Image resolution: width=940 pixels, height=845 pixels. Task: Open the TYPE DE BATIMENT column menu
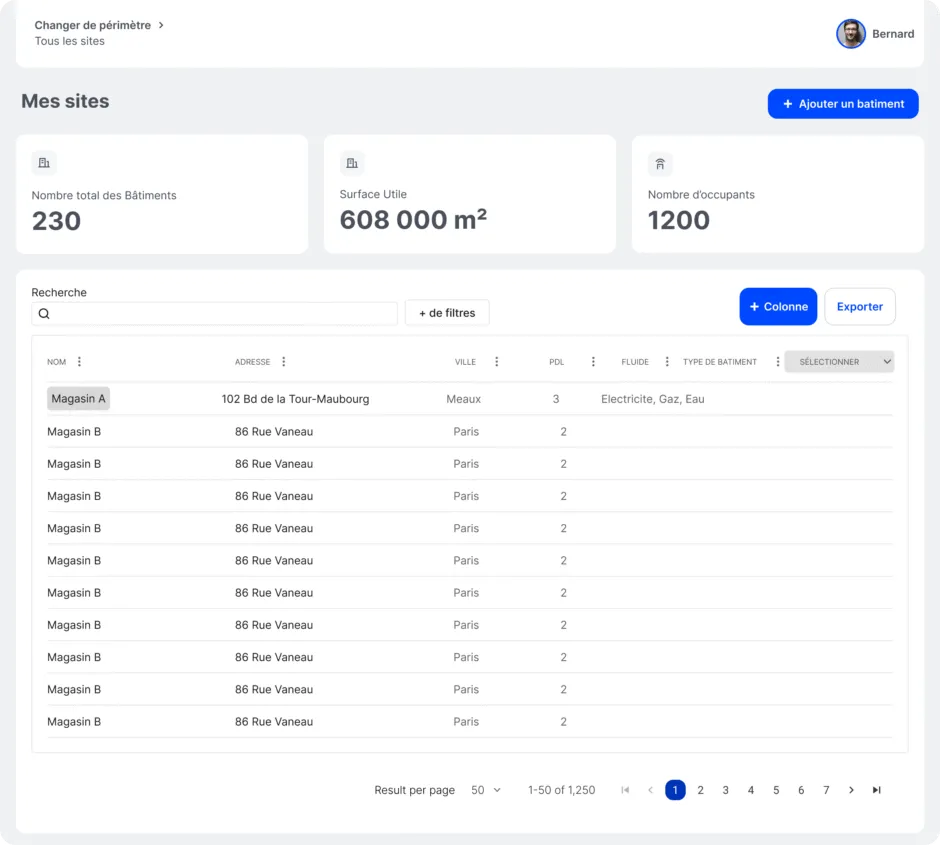point(778,362)
